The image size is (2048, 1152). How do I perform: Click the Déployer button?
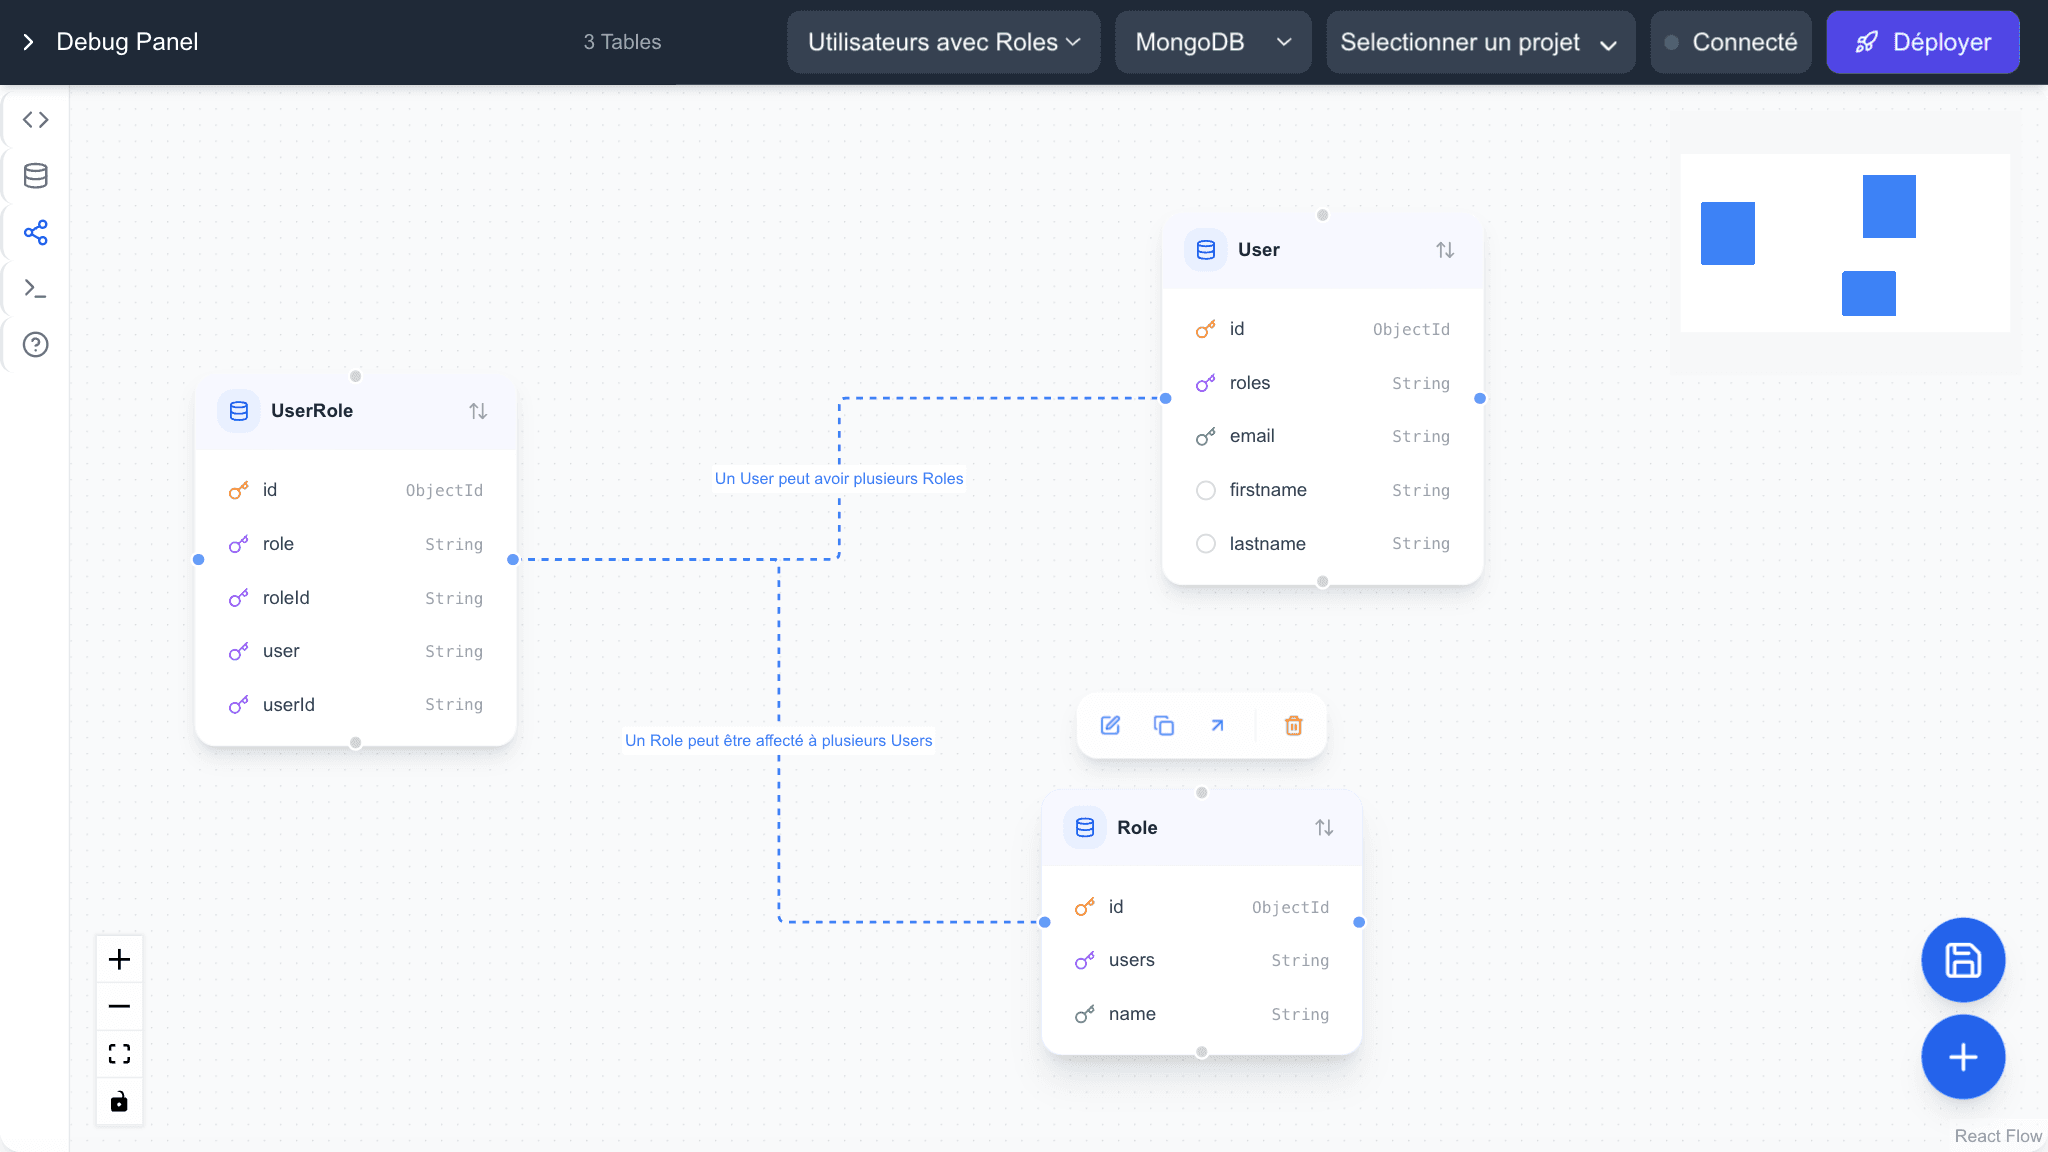1922,42
